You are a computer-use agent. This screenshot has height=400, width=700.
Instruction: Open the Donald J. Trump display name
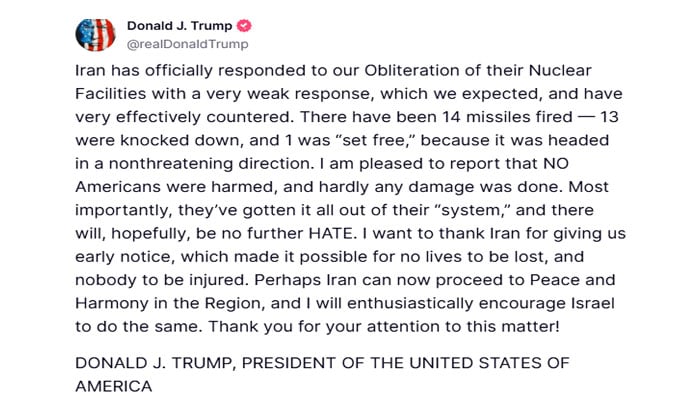179,26
